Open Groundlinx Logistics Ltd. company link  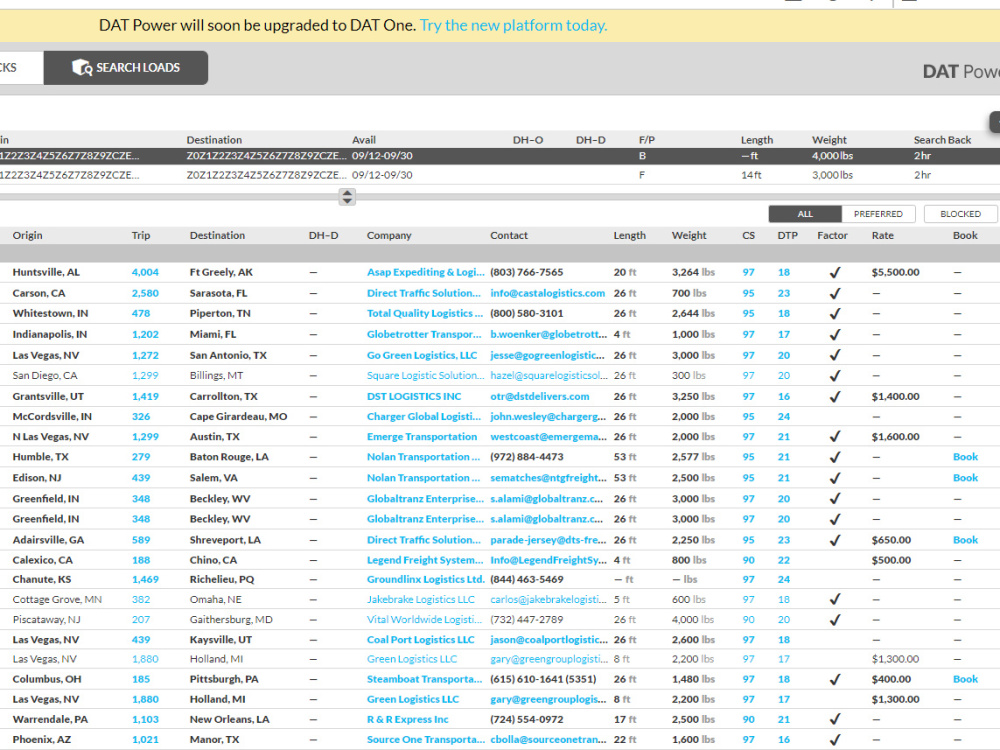coord(425,580)
